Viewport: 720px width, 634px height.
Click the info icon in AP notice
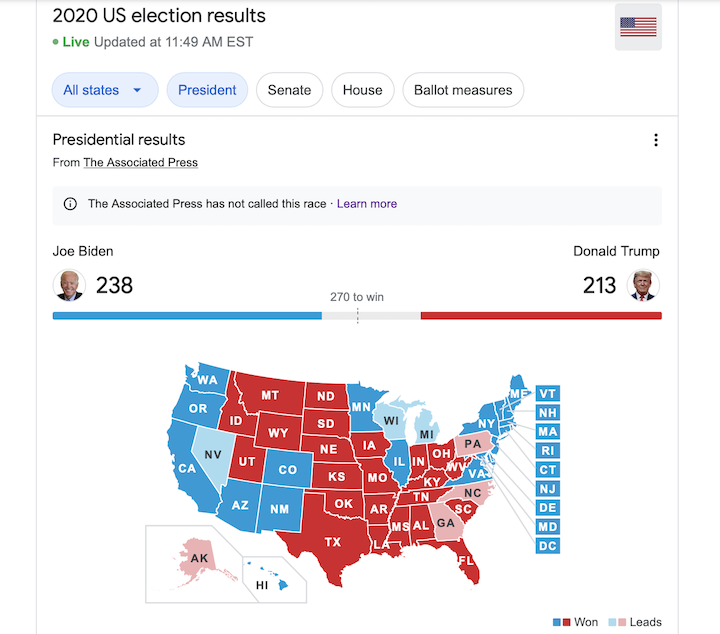pos(70,204)
